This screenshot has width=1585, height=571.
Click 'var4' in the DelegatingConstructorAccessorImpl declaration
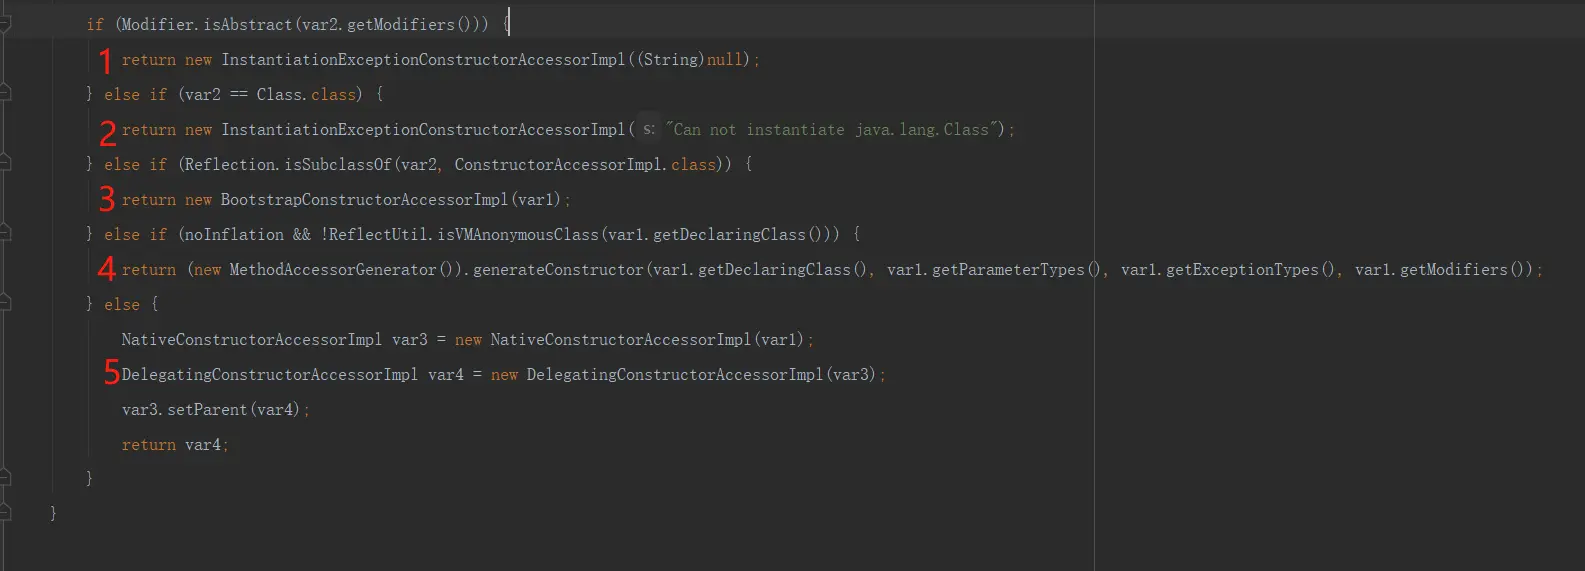[x=446, y=375]
